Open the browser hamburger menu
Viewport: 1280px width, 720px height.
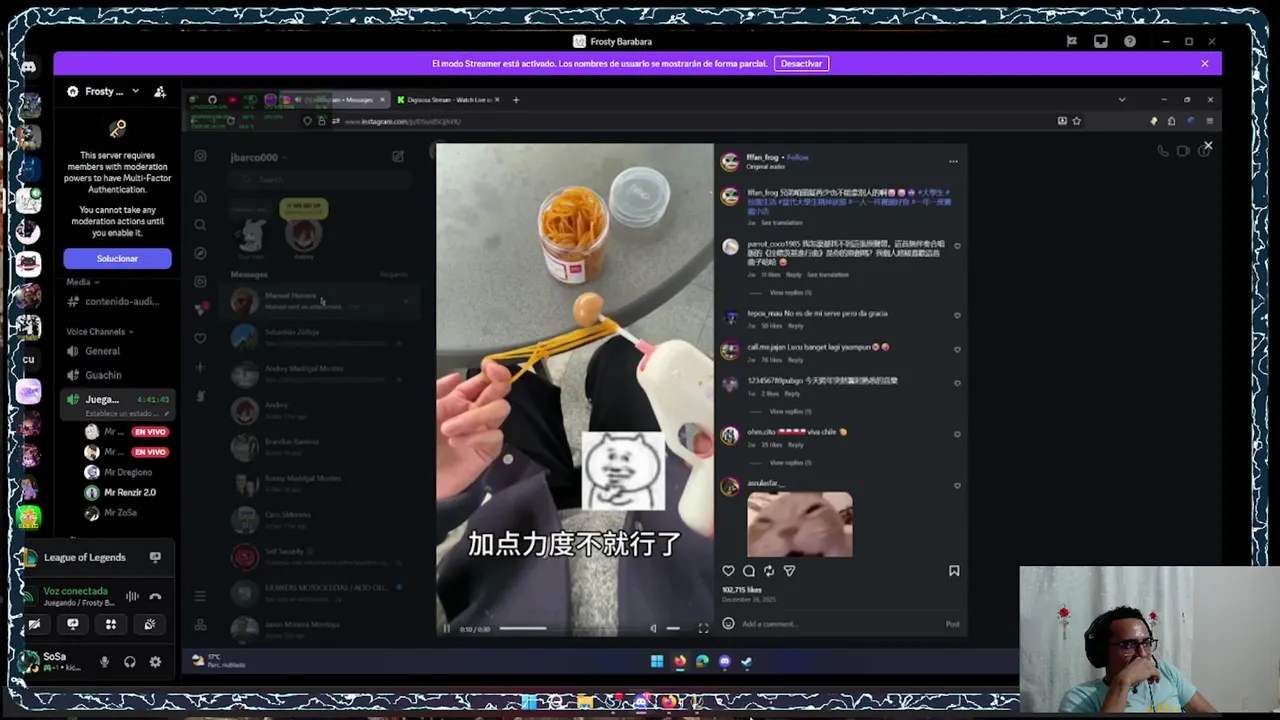pos(1209,121)
